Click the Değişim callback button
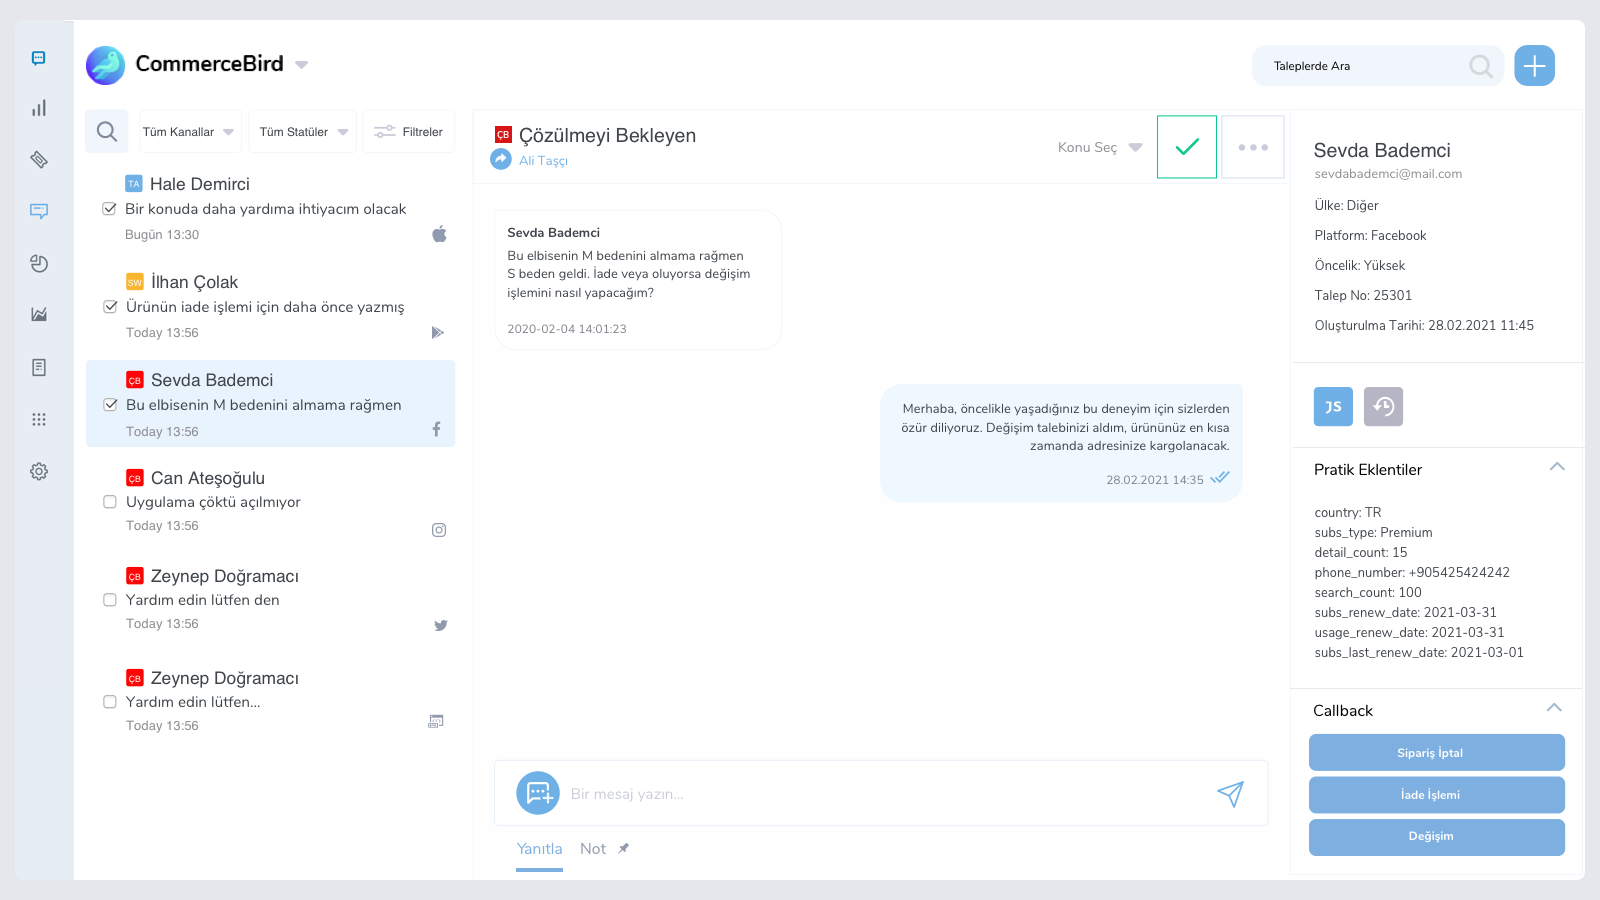Screen dimensions: 1600x900 point(1437,837)
